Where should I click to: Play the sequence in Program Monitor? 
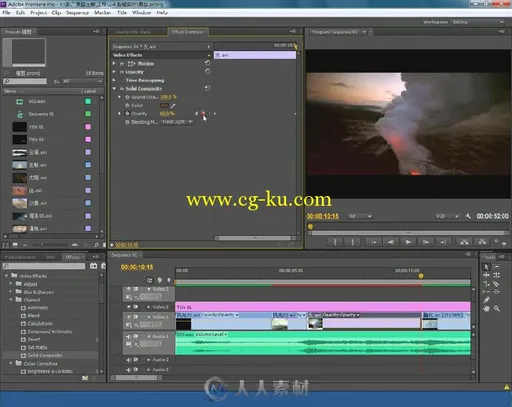(x=408, y=242)
